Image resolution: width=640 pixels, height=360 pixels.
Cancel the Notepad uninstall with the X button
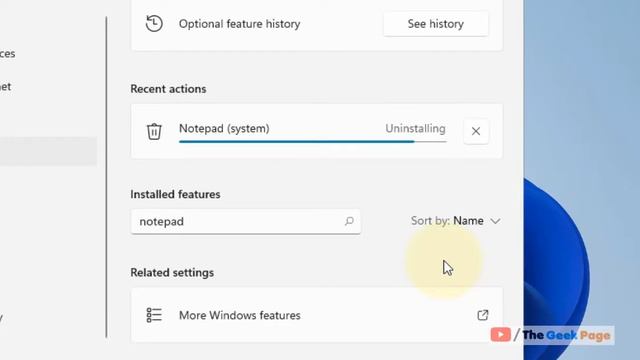pyautogui.click(x=476, y=131)
